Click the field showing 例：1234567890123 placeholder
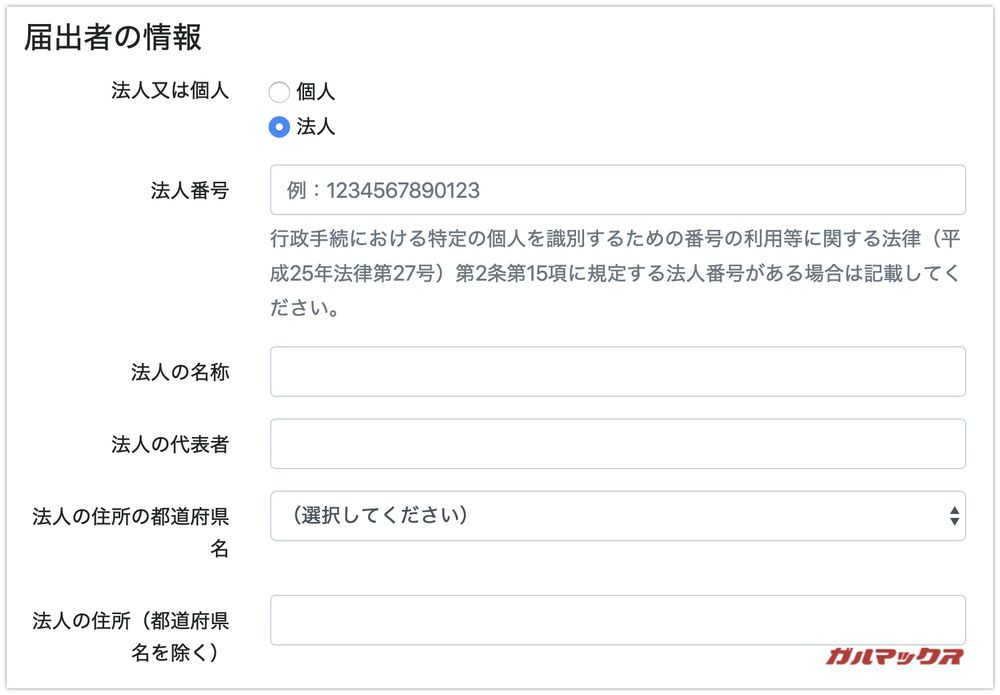Viewport: 1000px width, 695px height. (x=617, y=190)
